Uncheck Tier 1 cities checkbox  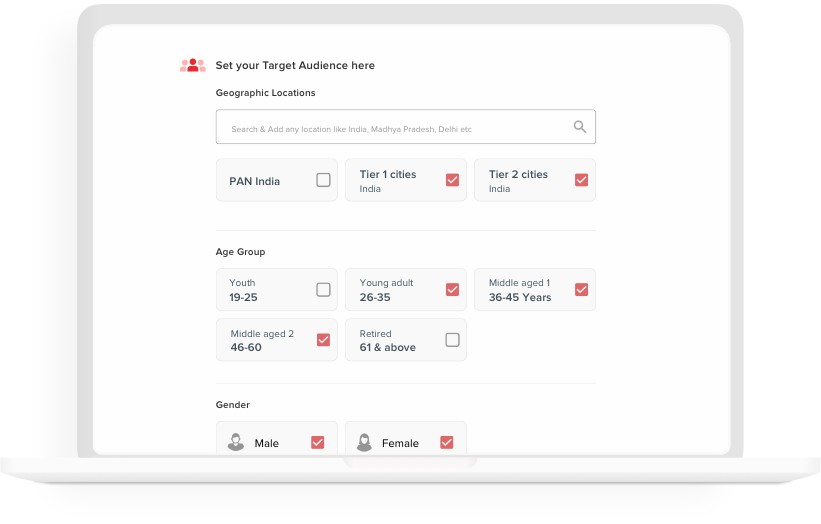tap(452, 180)
